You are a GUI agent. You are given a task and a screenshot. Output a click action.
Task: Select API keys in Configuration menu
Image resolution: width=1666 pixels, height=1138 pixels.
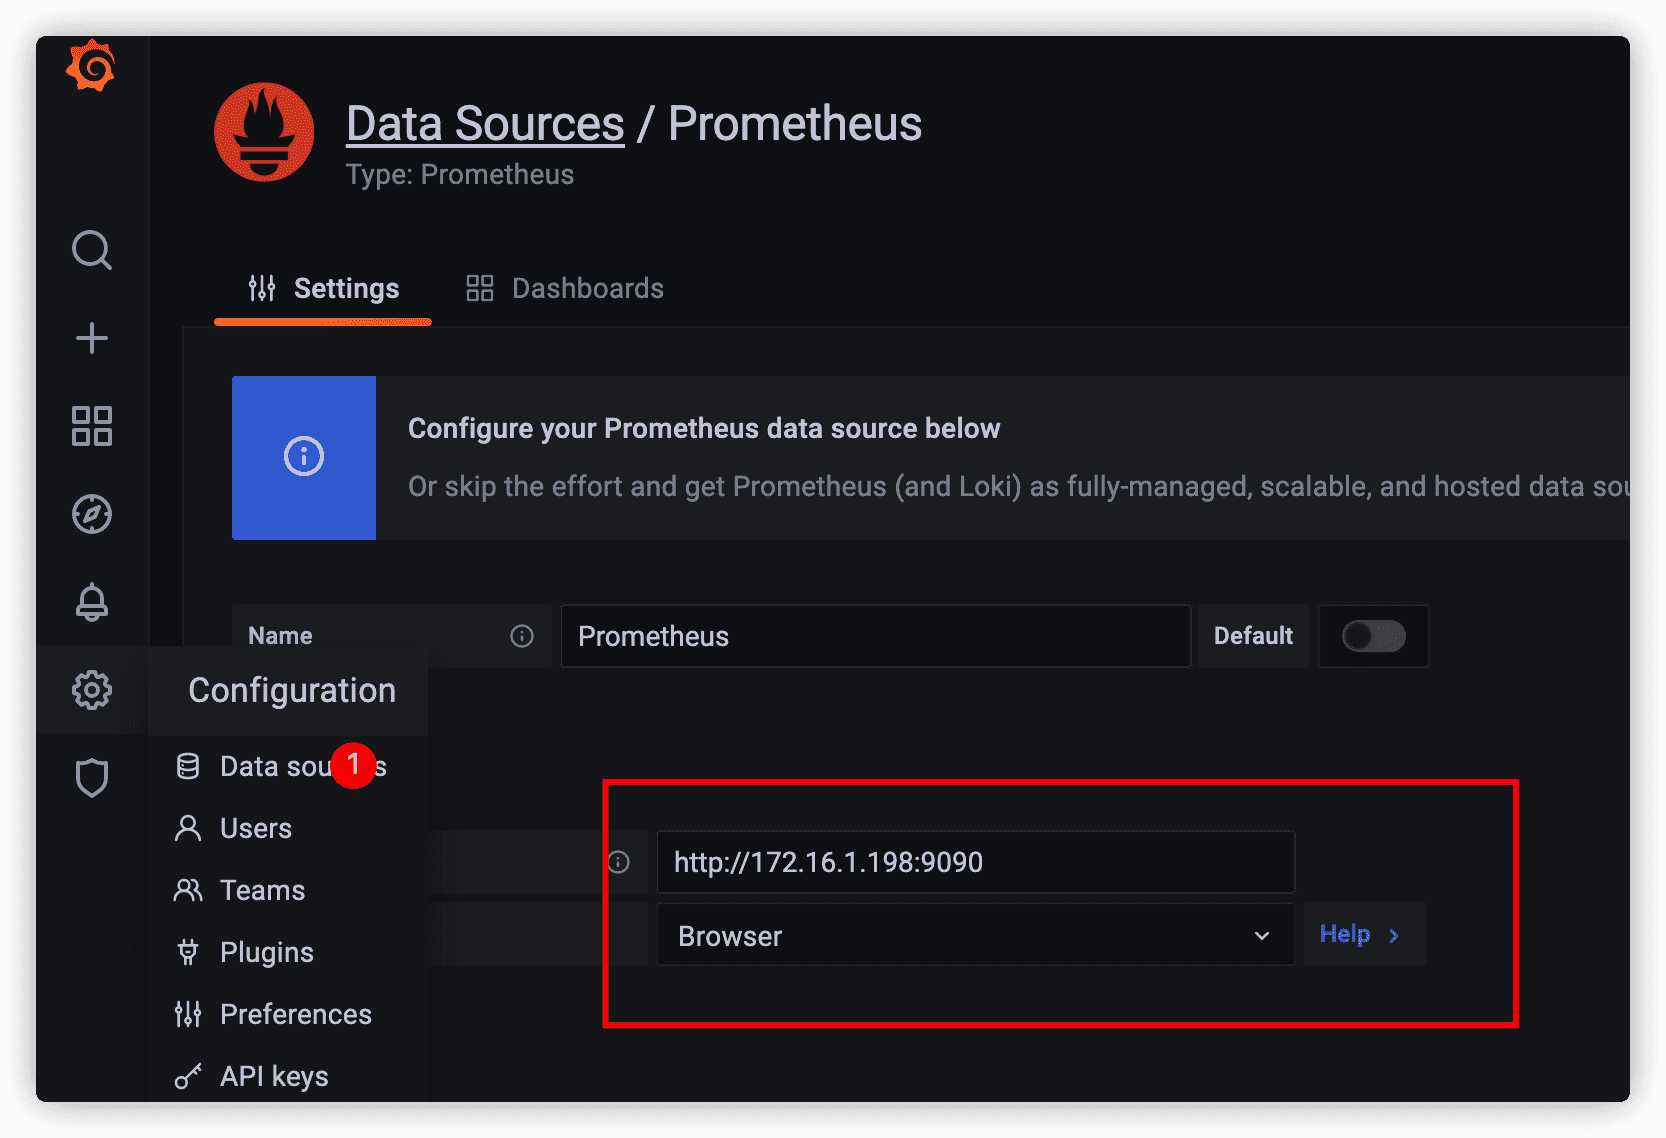tap(252, 1077)
